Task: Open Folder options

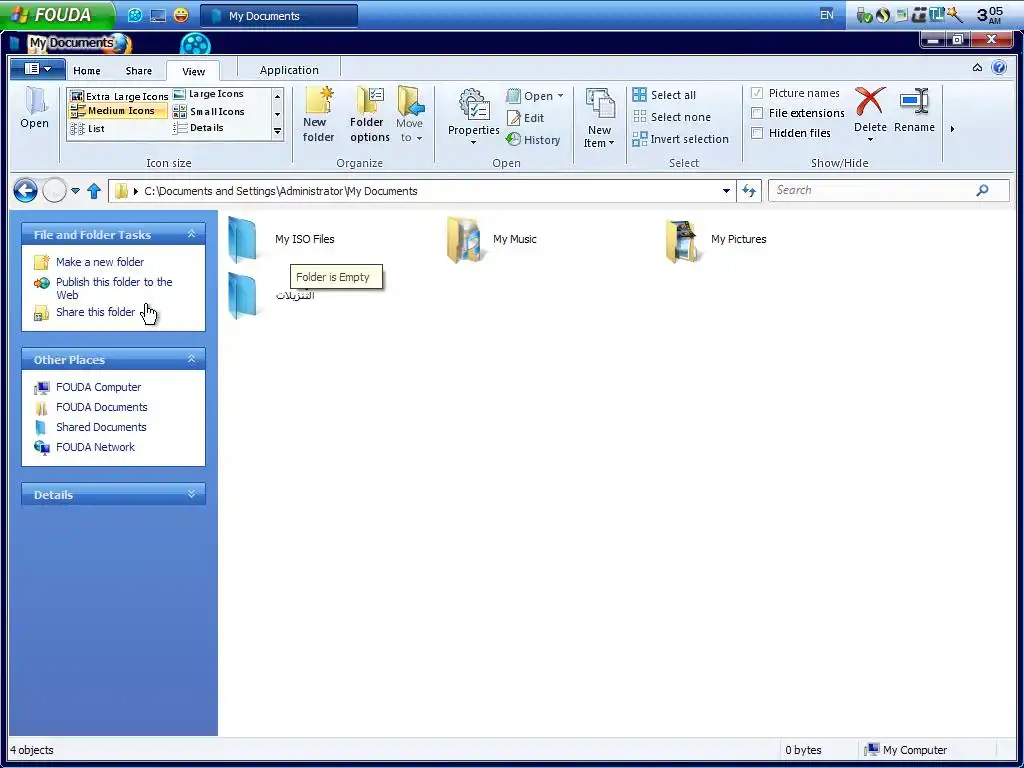Action: coord(370,115)
